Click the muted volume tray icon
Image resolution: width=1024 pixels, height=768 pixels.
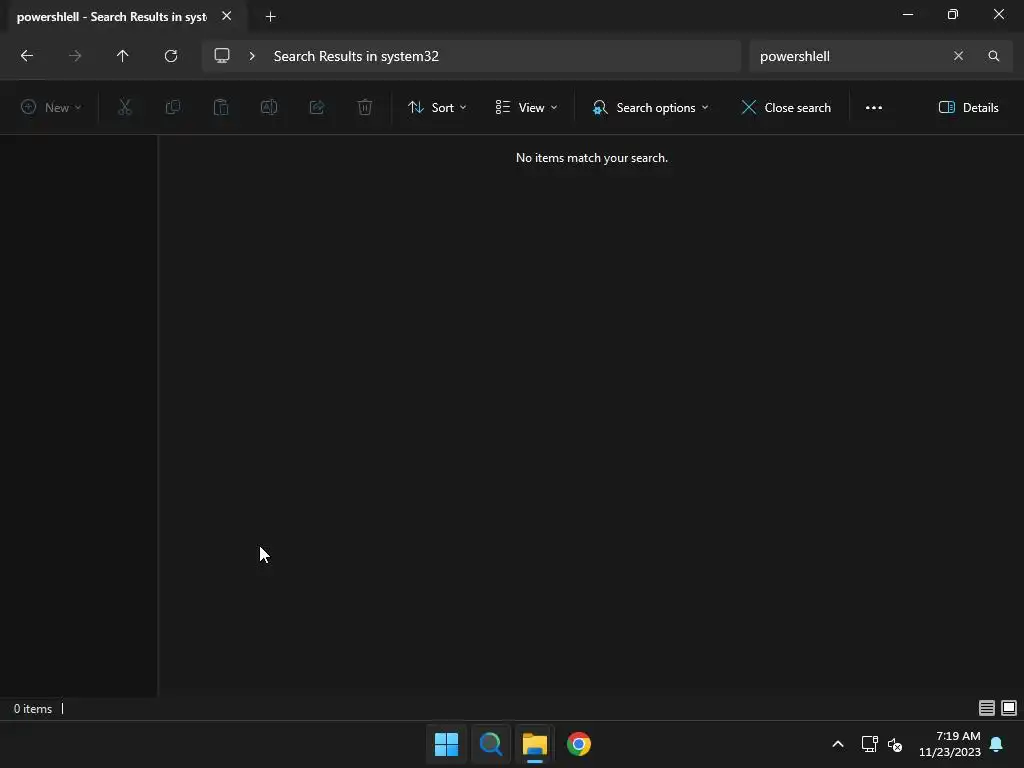(895, 744)
